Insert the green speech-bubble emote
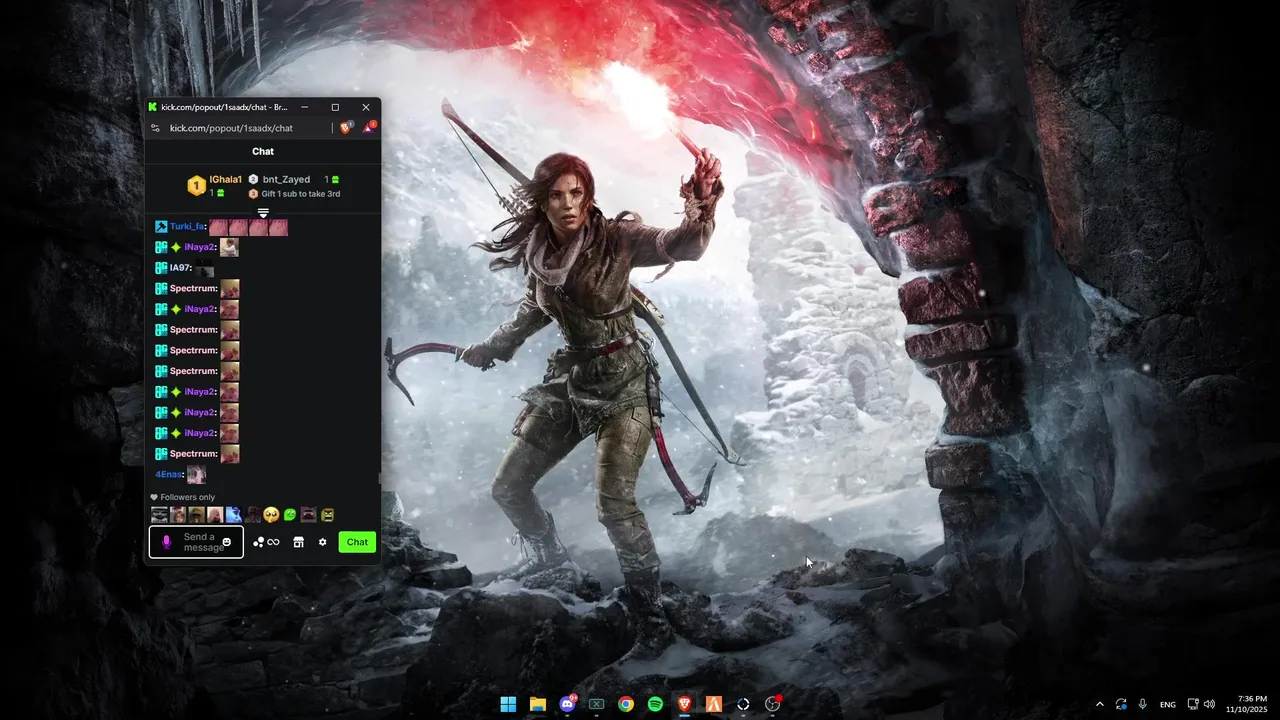Screen dimensions: 1280x720 [290, 515]
